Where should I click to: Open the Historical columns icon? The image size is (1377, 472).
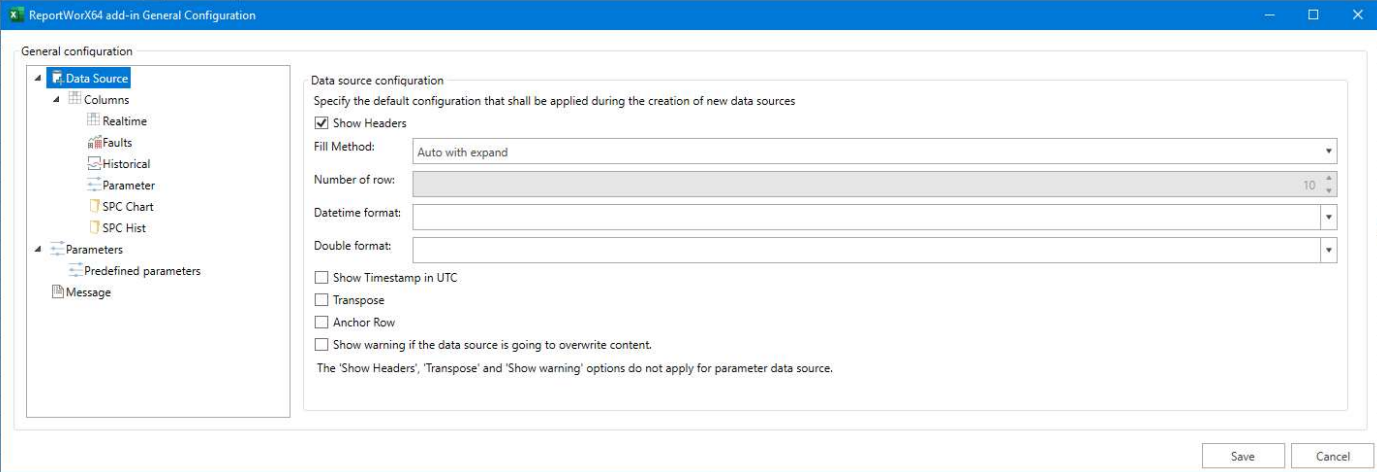pos(94,164)
